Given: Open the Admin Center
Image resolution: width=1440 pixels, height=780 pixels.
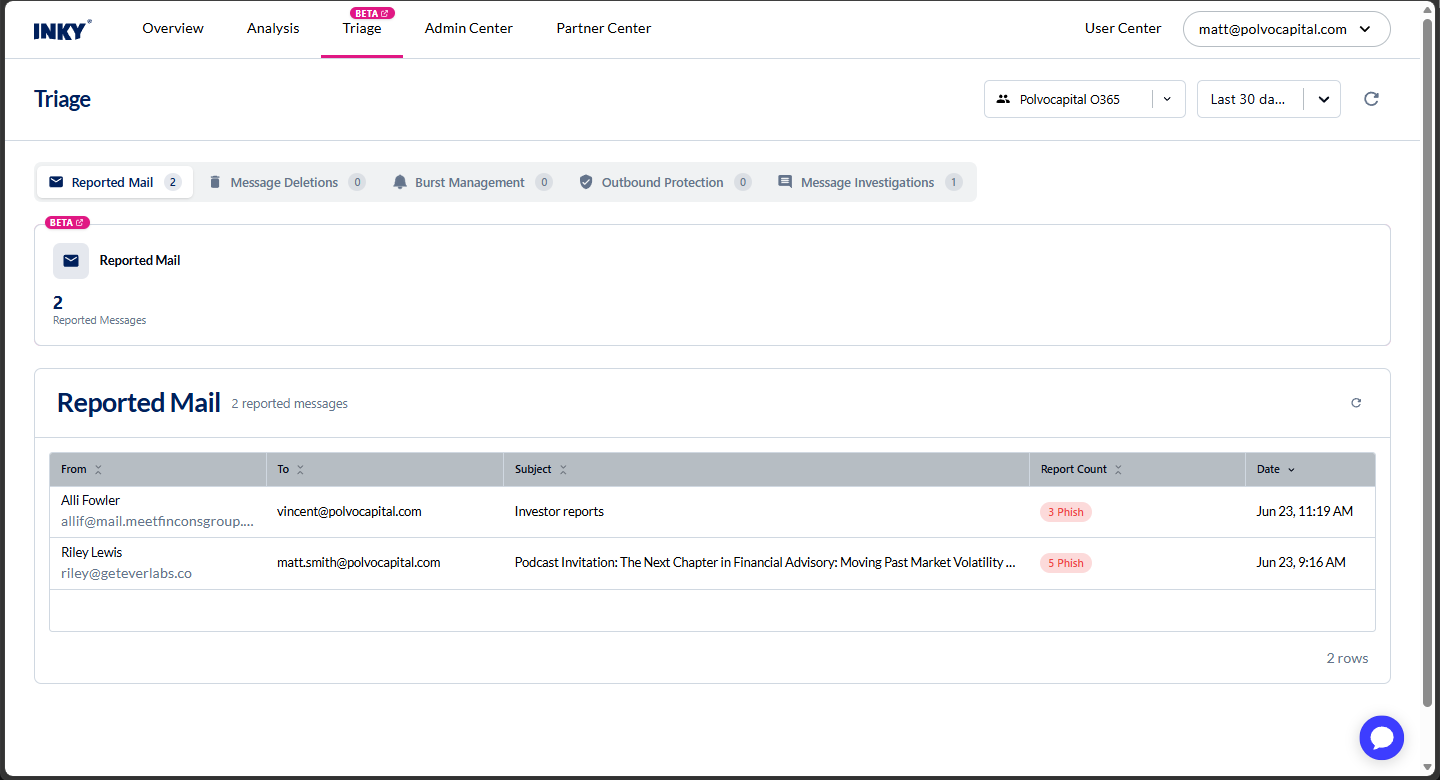Looking at the screenshot, I should [469, 29].
